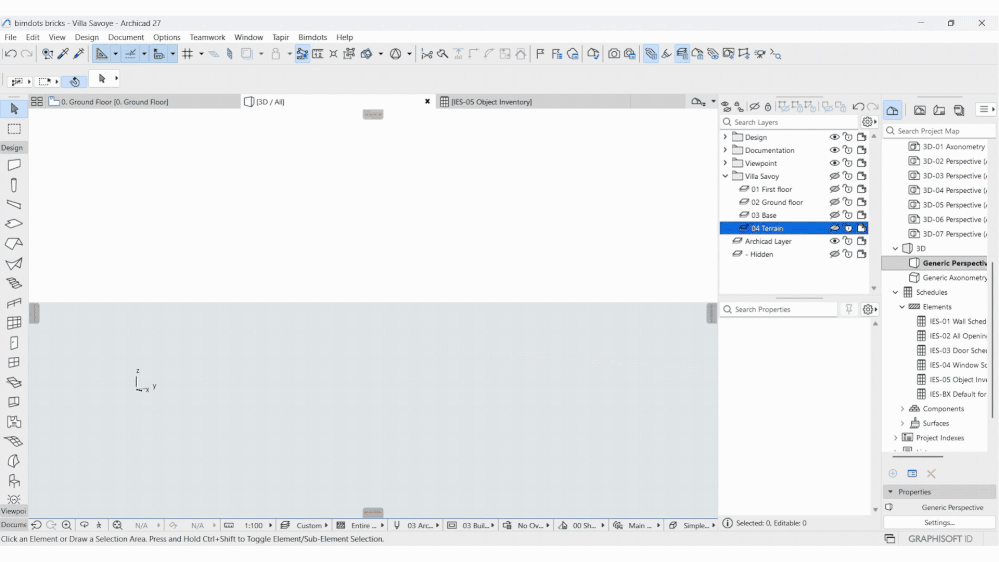Choose the Curtain Wall tool in toolbox
The width and height of the screenshot is (999, 562).
pos(14,323)
